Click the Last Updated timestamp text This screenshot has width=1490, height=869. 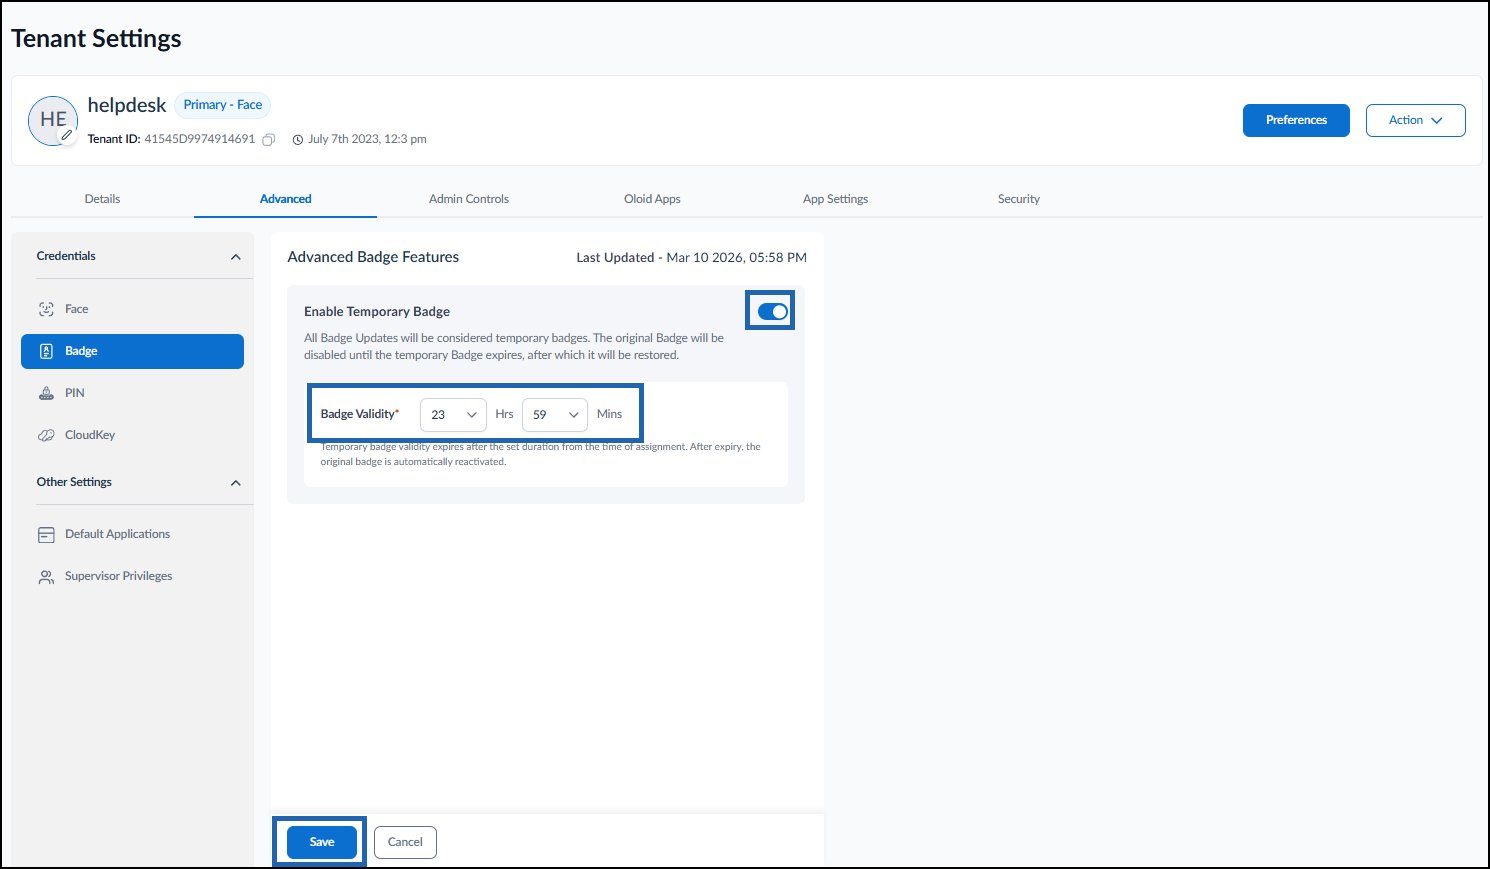[691, 258]
